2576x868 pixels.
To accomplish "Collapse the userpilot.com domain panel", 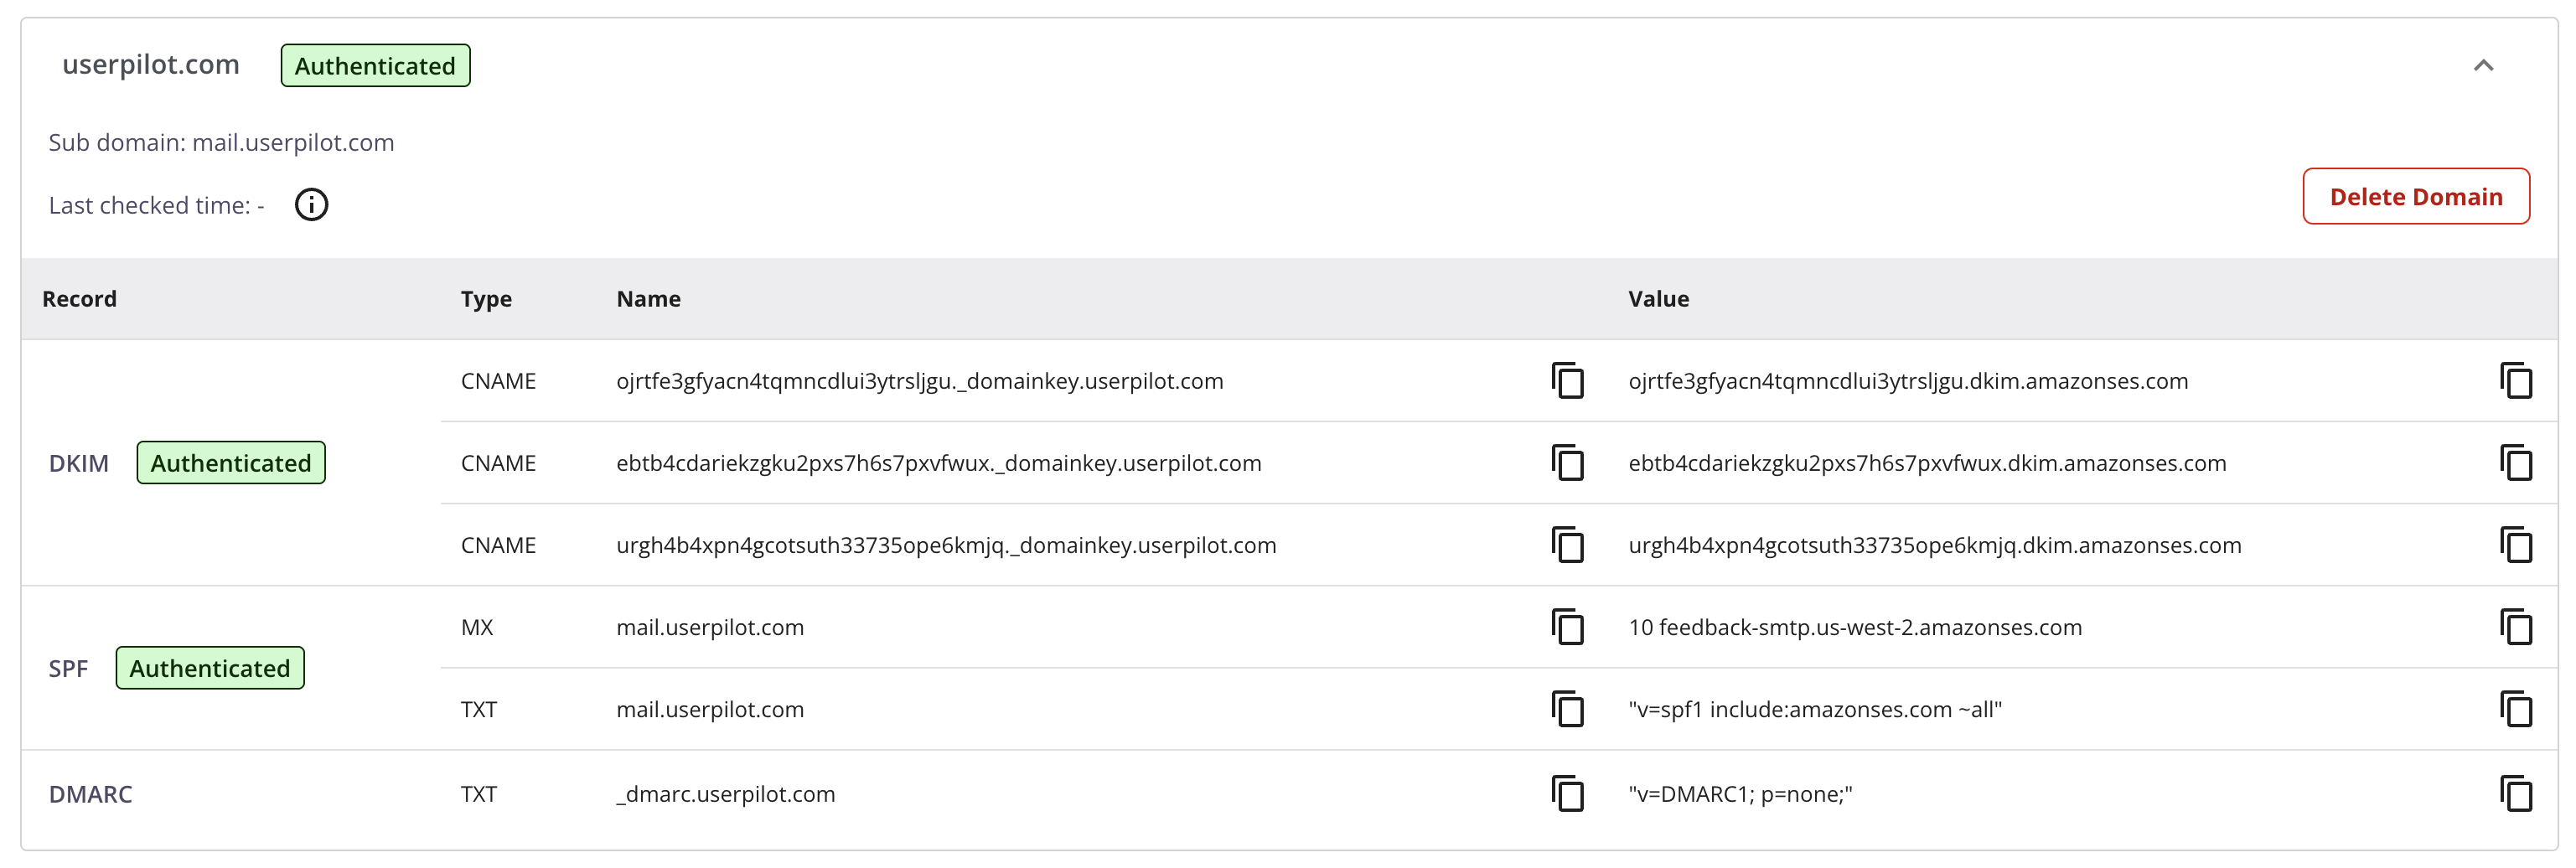I will click(x=2483, y=66).
